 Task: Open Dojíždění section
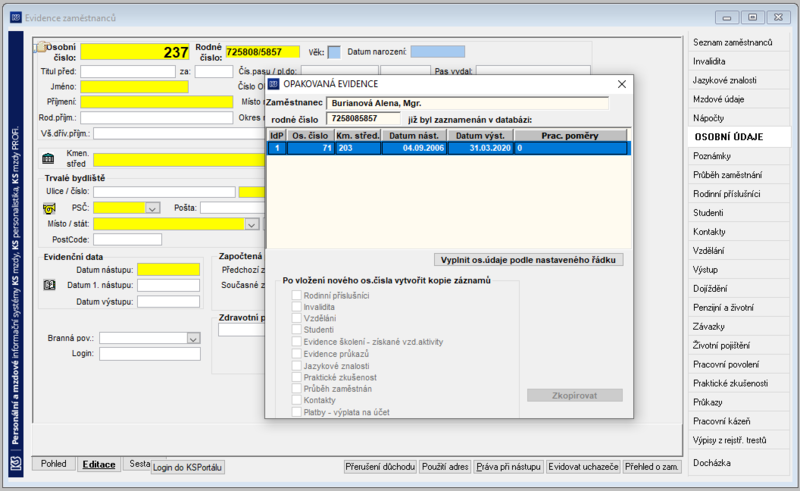coord(738,288)
